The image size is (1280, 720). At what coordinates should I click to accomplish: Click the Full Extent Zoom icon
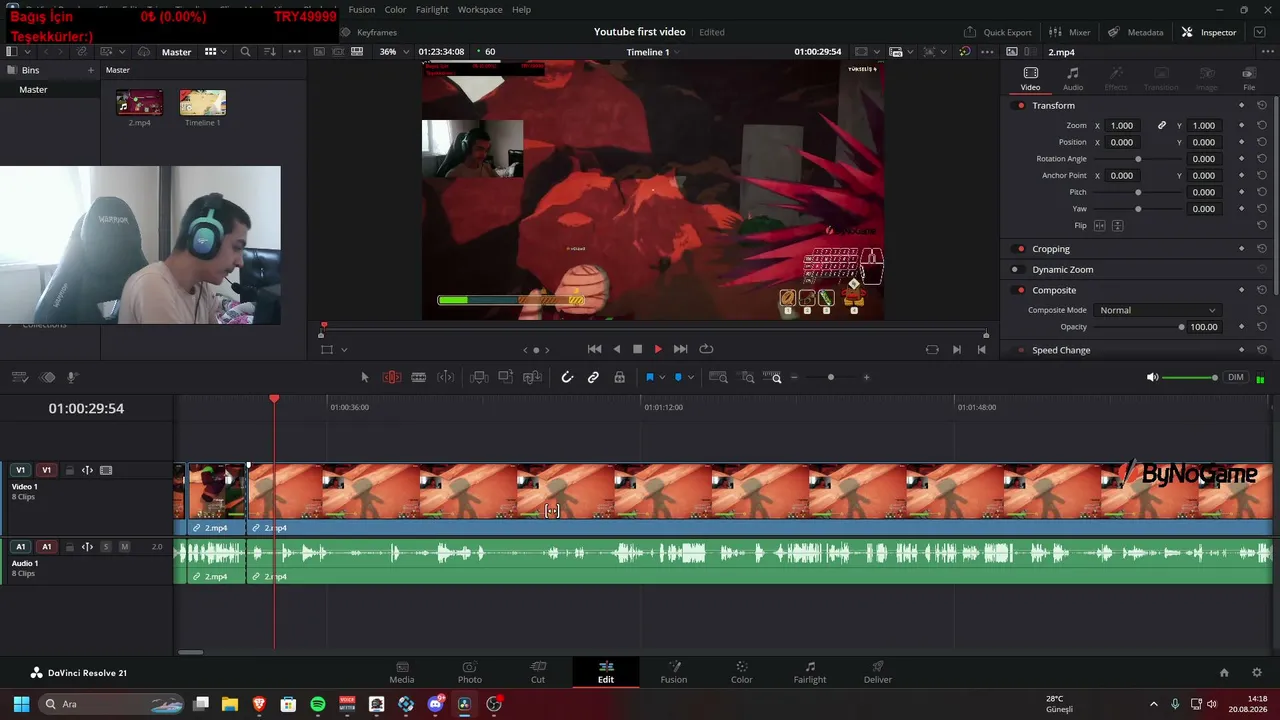click(718, 377)
